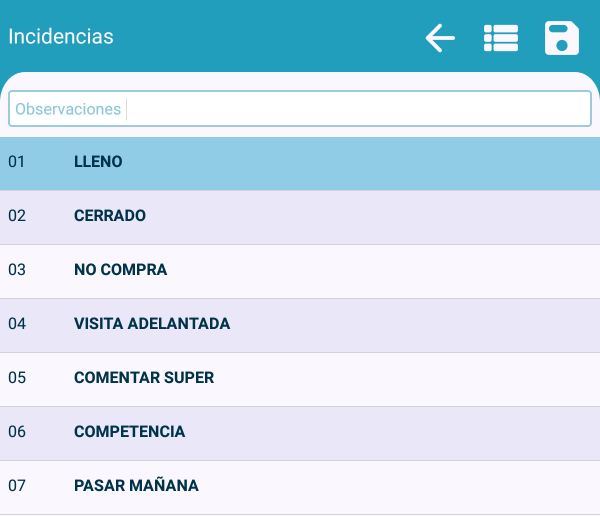Tap the back arrow icon
This screenshot has width=600, height=516.
coord(440,38)
